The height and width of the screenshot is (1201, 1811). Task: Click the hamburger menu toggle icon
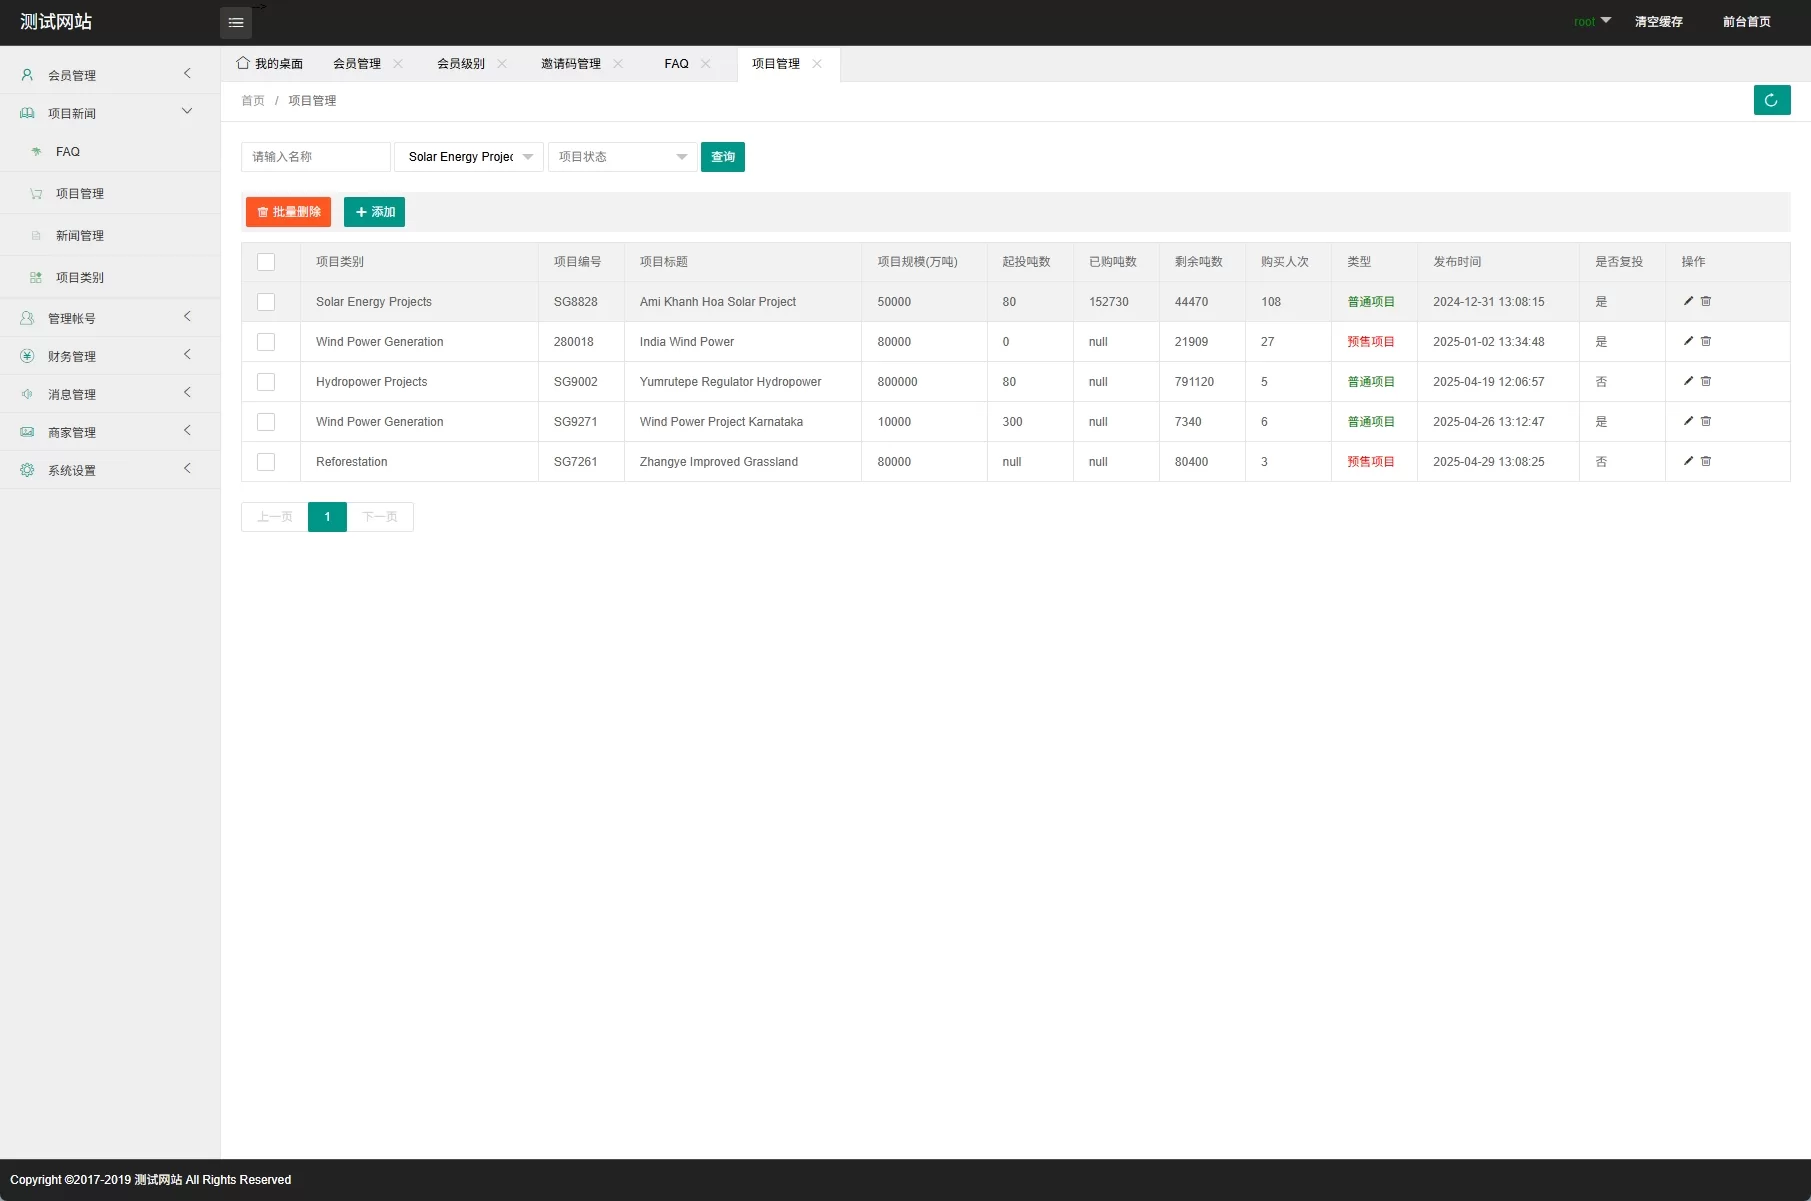click(236, 23)
